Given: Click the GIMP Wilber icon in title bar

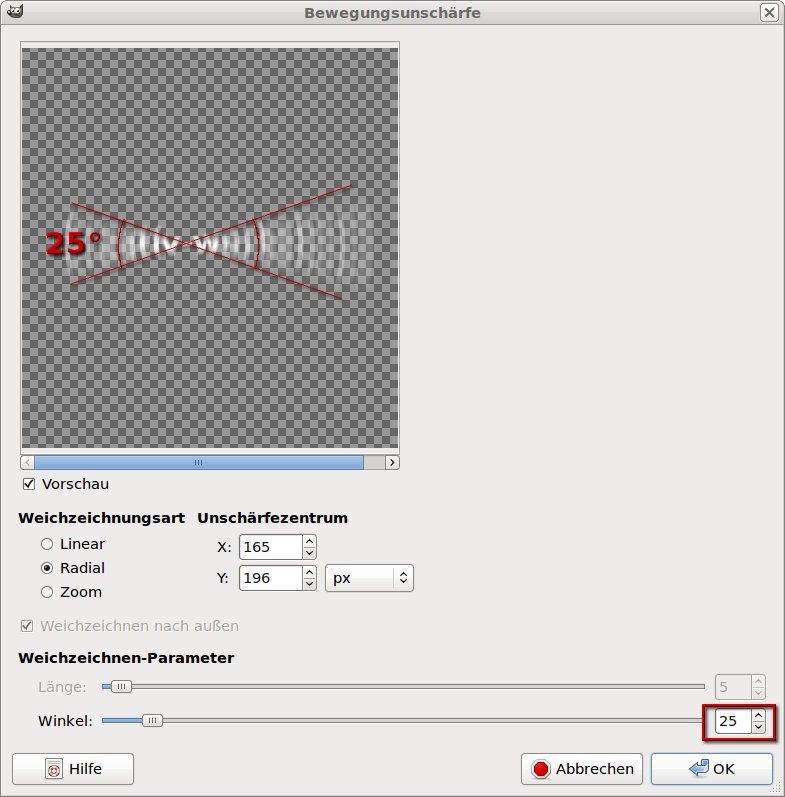Looking at the screenshot, I should (15, 12).
